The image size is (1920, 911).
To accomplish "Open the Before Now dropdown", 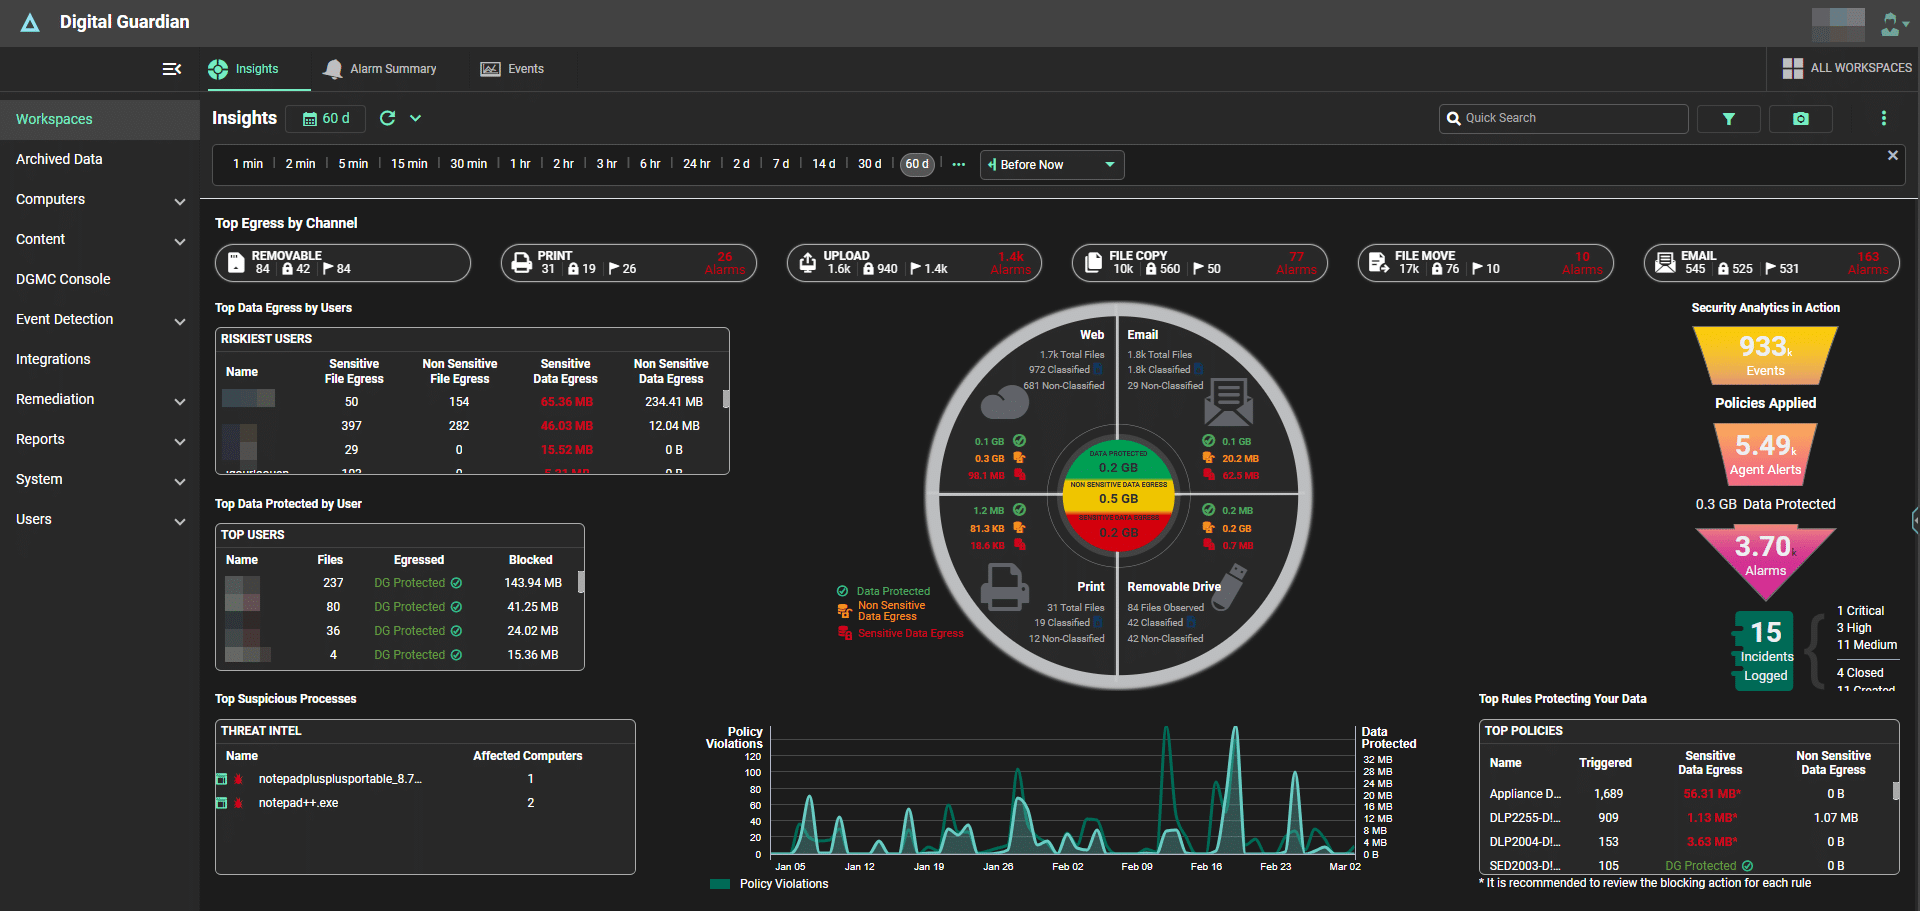I will pyautogui.click(x=1051, y=164).
